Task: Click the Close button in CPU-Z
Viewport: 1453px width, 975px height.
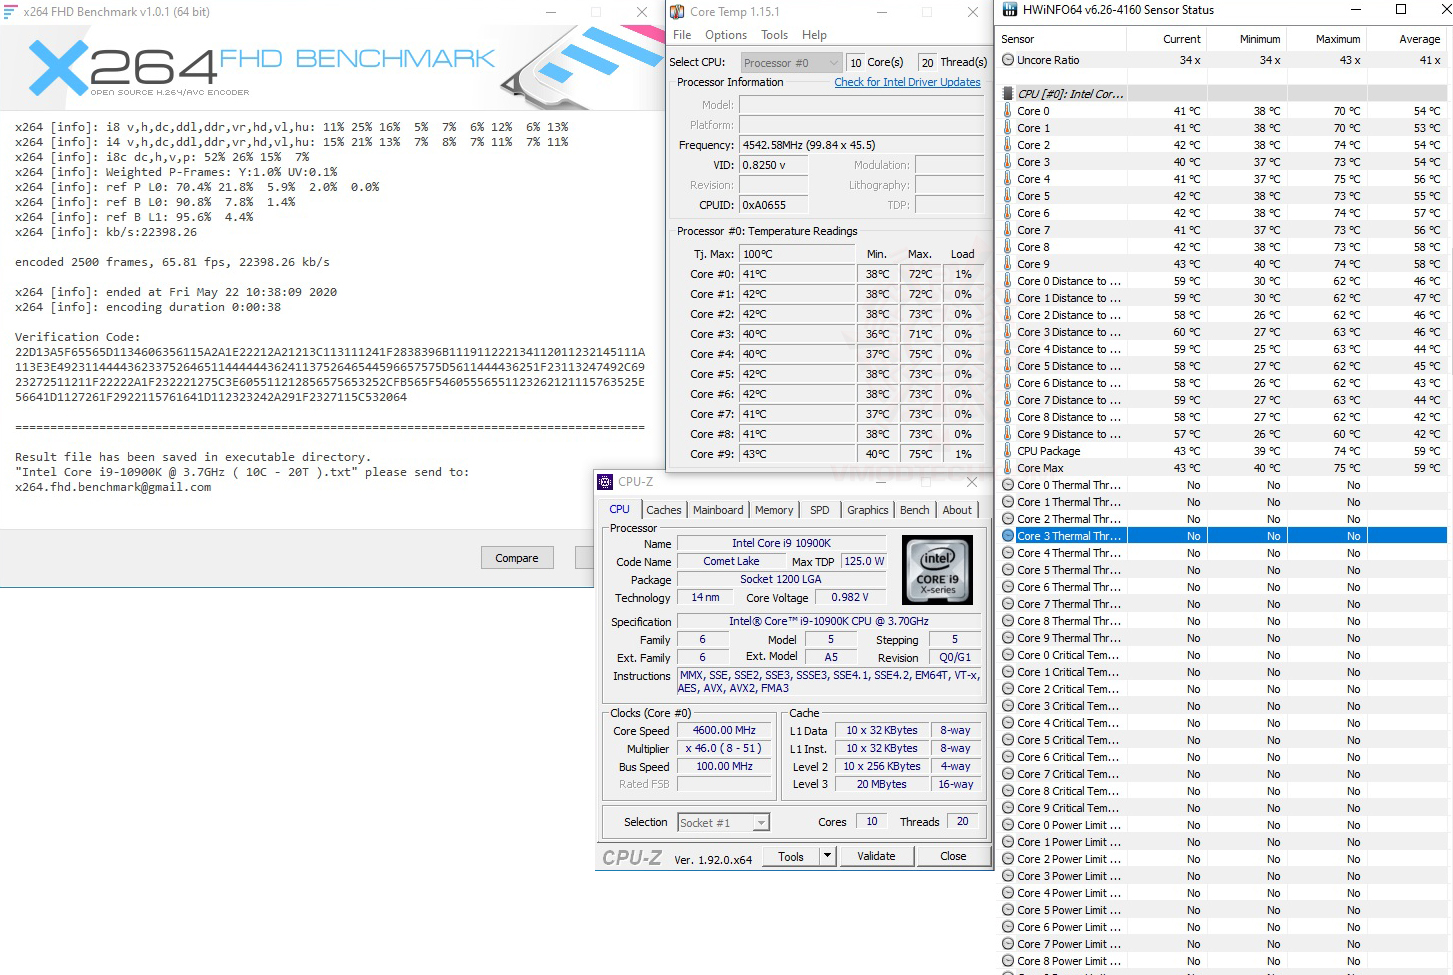Action: [953, 856]
